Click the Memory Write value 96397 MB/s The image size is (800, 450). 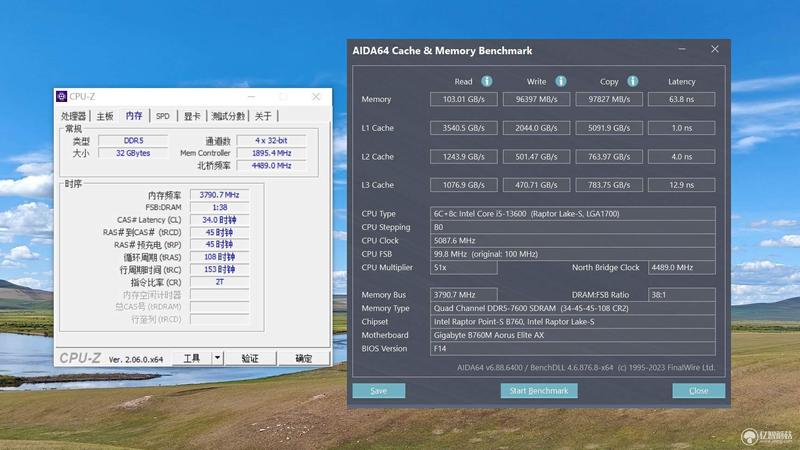coord(536,99)
